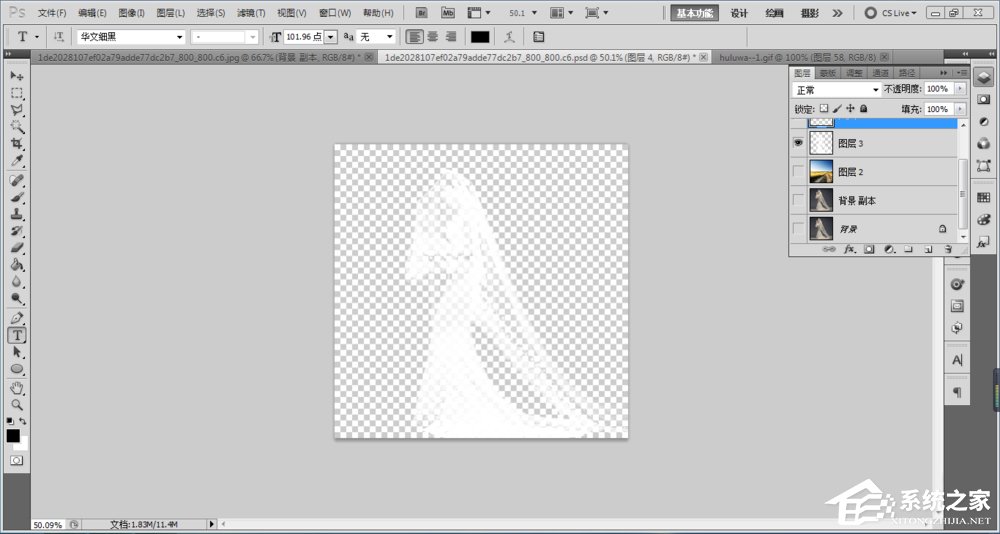Select the Blur tool
This screenshot has height=534, width=1000.
click(x=17, y=281)
